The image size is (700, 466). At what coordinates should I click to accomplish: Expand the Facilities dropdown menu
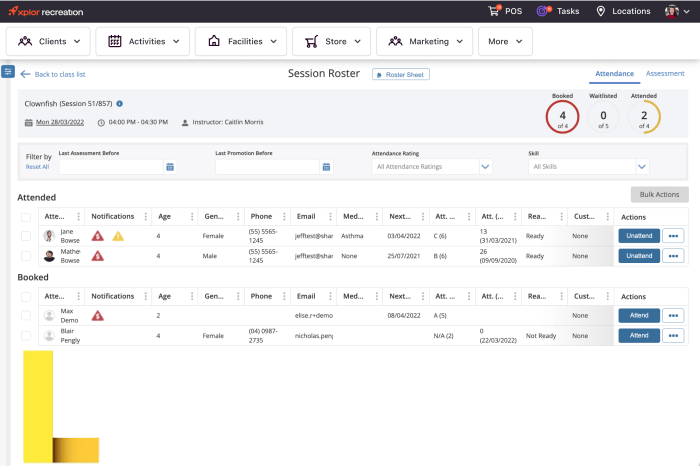[x=241, y=42]
